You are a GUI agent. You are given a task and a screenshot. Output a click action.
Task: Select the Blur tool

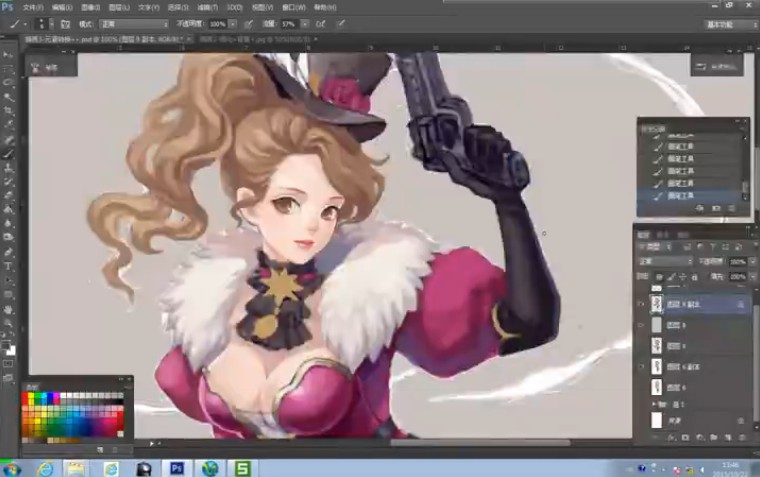click(8, 223)
